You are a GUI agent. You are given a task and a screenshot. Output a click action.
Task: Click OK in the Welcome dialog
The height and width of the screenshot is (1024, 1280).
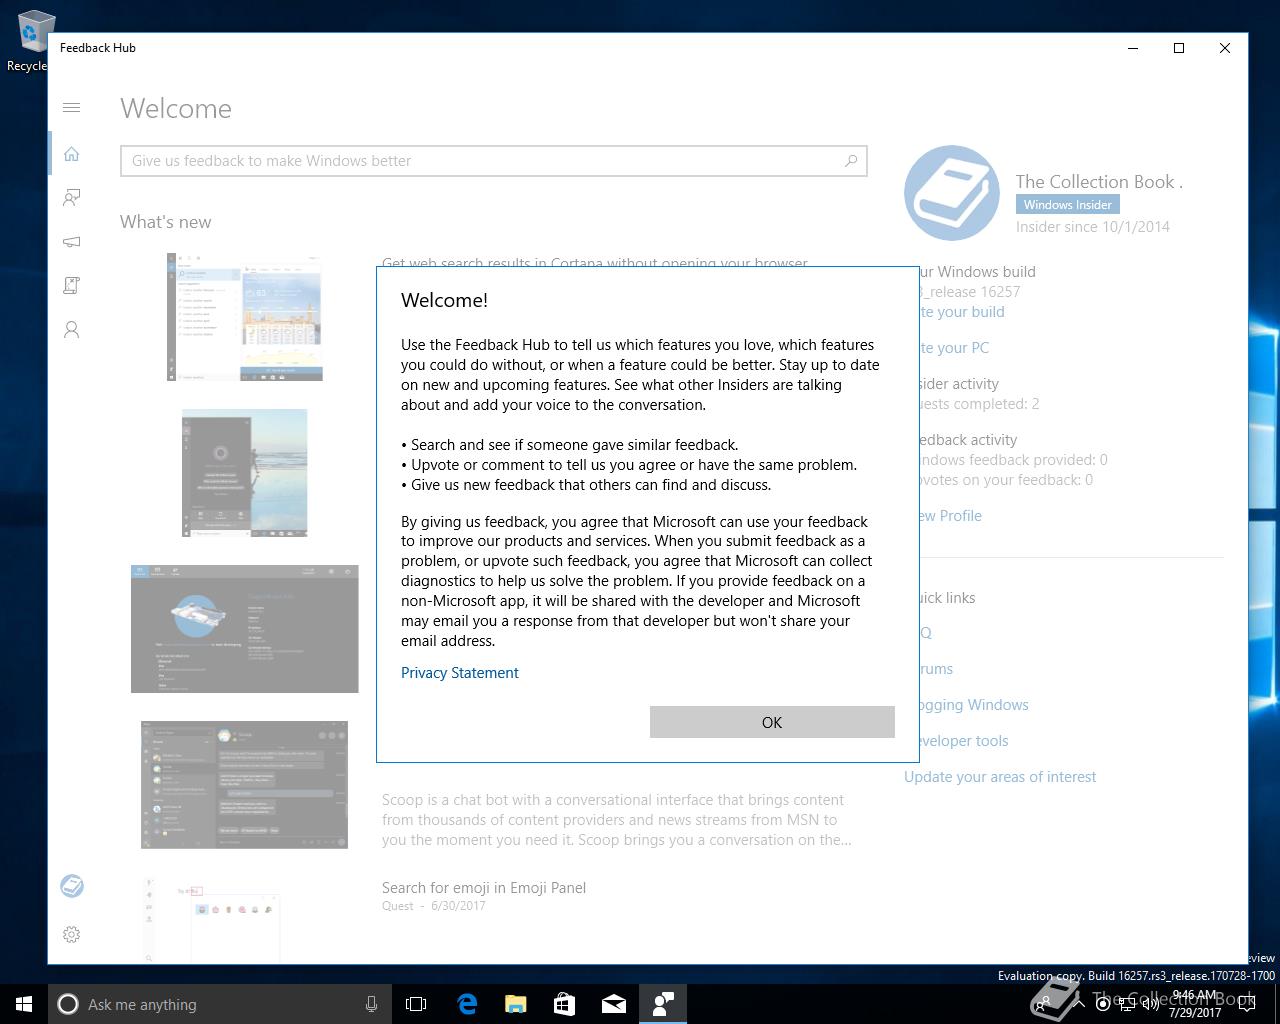point(772,722)
